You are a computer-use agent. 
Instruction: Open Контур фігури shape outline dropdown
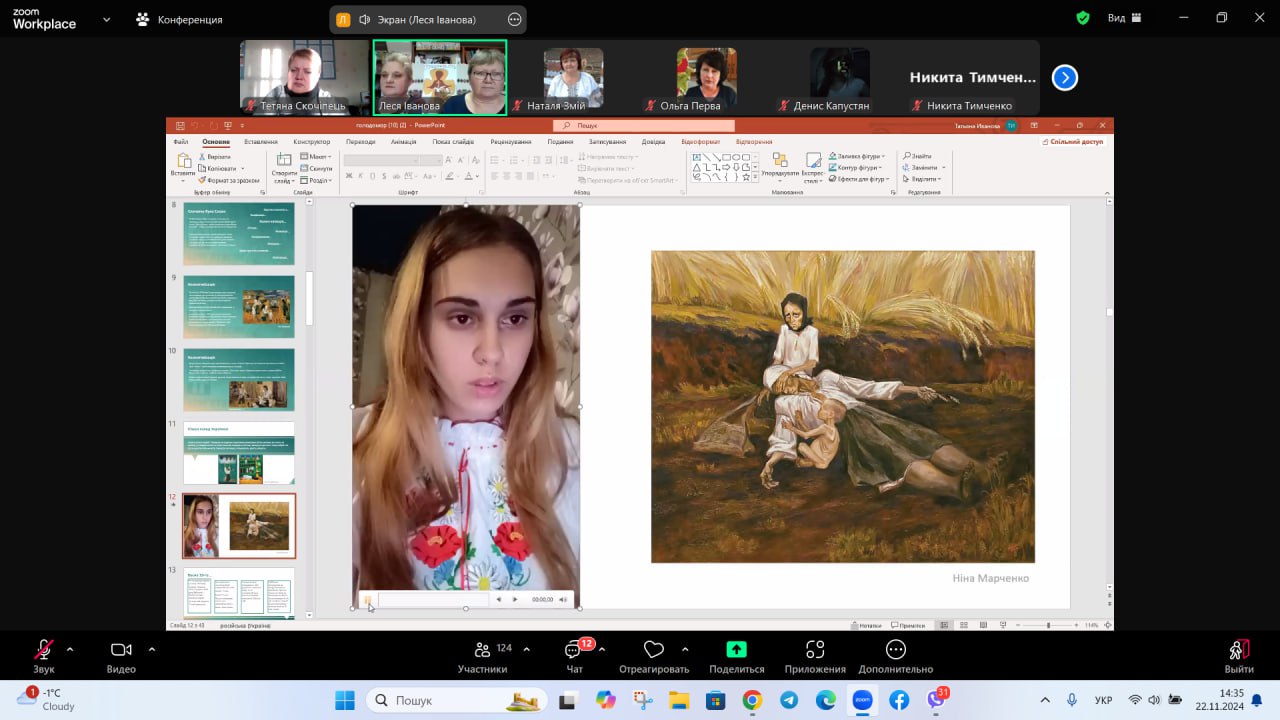(x=856, y=168)
